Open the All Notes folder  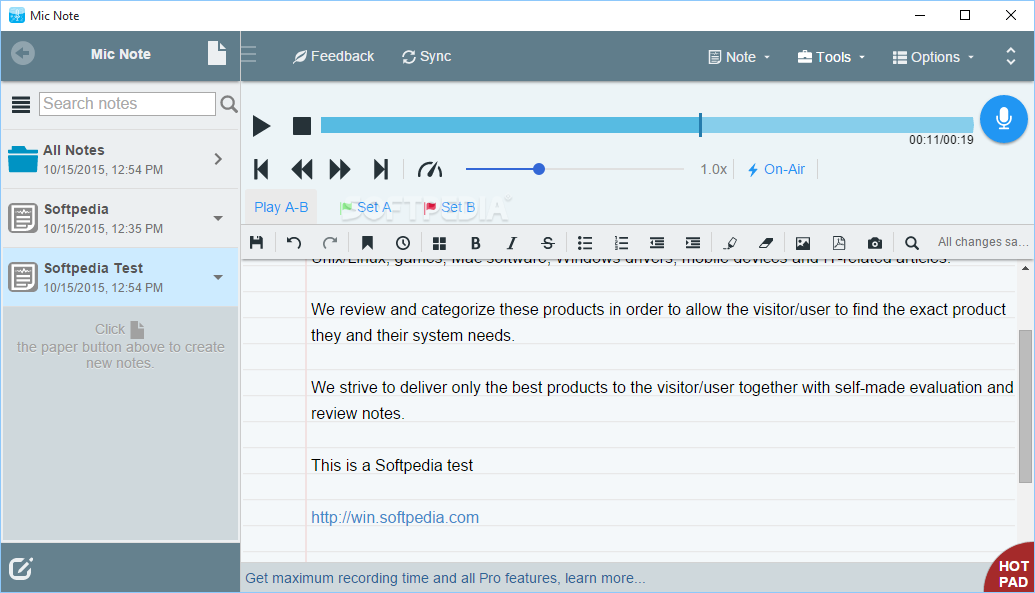120,159
